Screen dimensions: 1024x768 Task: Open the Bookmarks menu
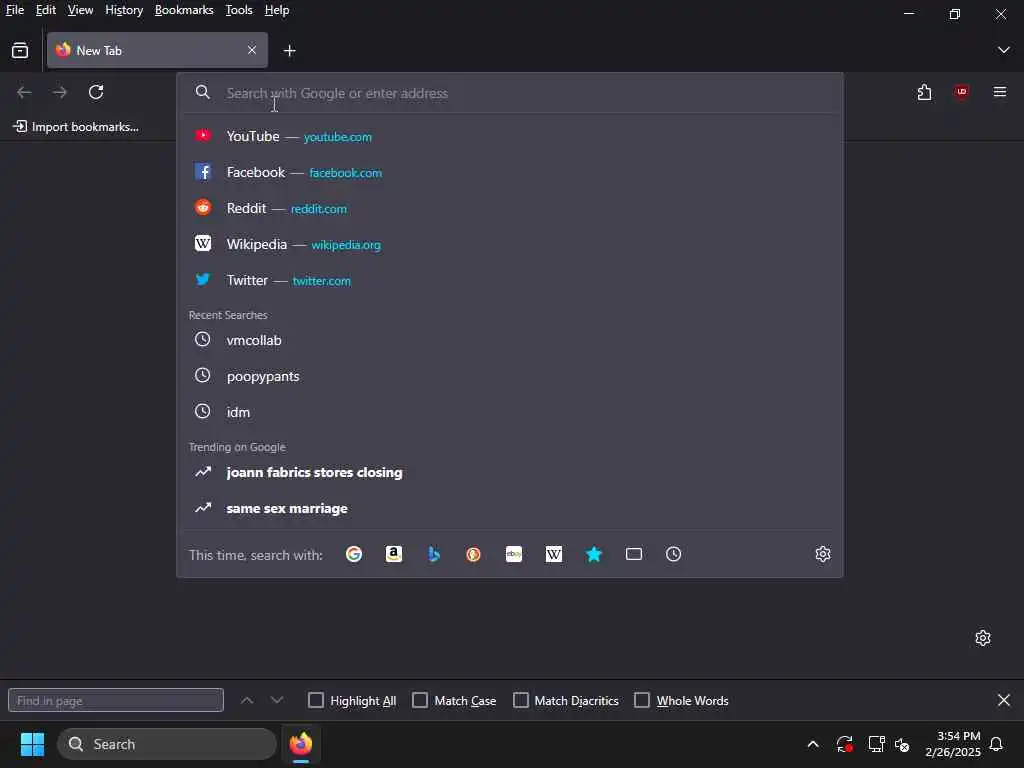(x=184, y=10)
